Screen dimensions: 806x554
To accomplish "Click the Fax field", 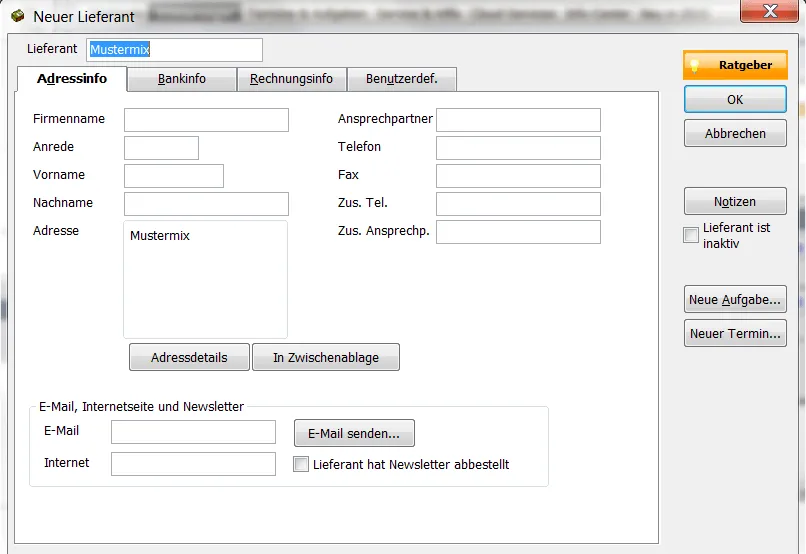I will (x=518, y=176).
